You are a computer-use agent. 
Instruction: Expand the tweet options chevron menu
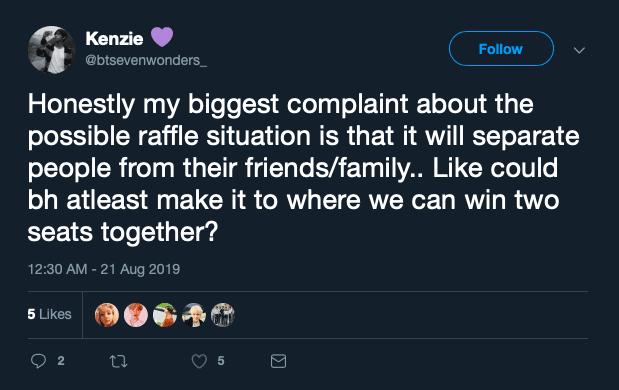pos(579,50)
